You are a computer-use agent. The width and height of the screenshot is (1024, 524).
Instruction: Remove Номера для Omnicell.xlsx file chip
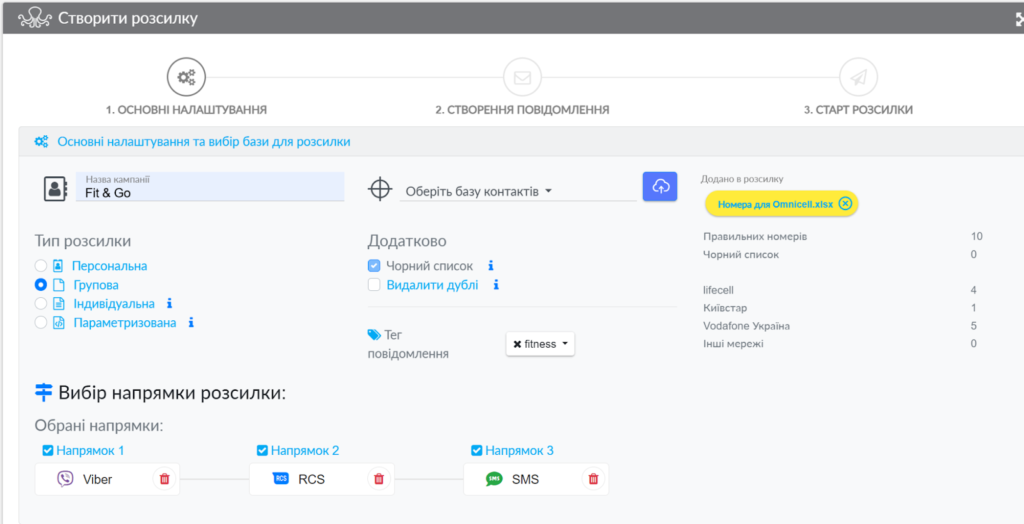pyautogui.click(x=845, y=204)
